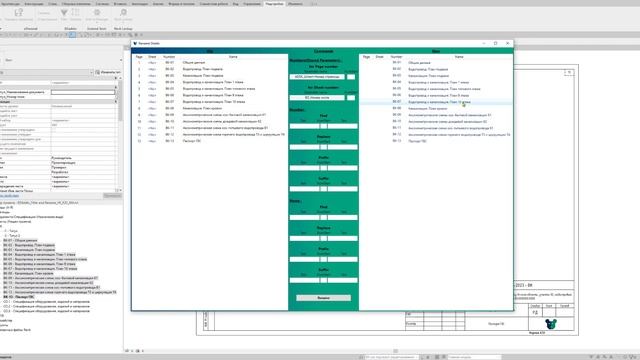Select ВК-08 - Канализация. План кровли in browser
Image resolution: width=640 pixels, height=360 pixels.
pos(28,273)
